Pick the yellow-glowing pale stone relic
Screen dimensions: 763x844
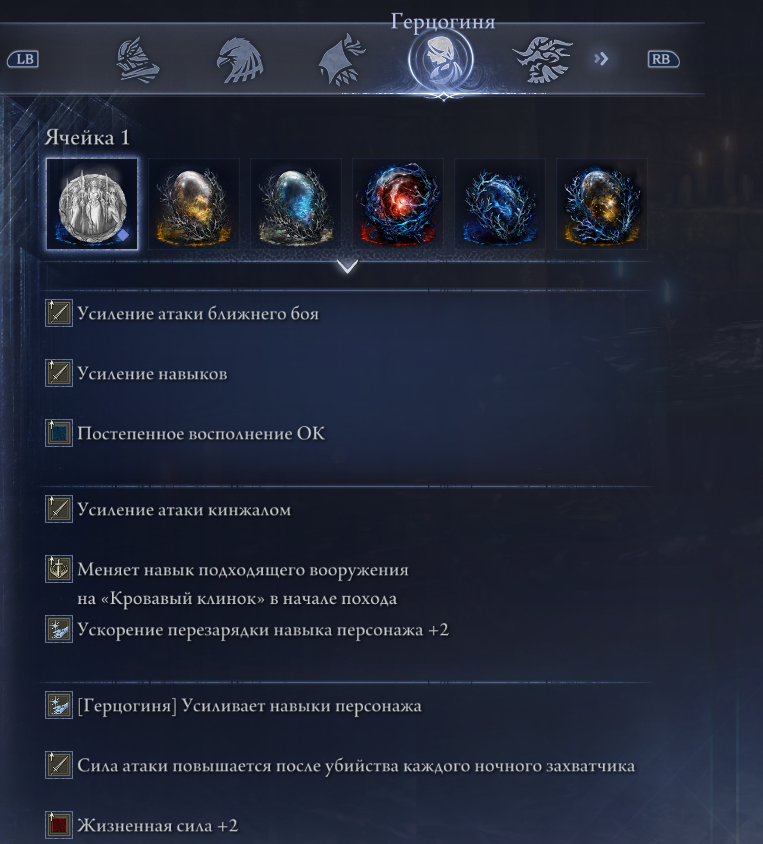coord(194,204)
